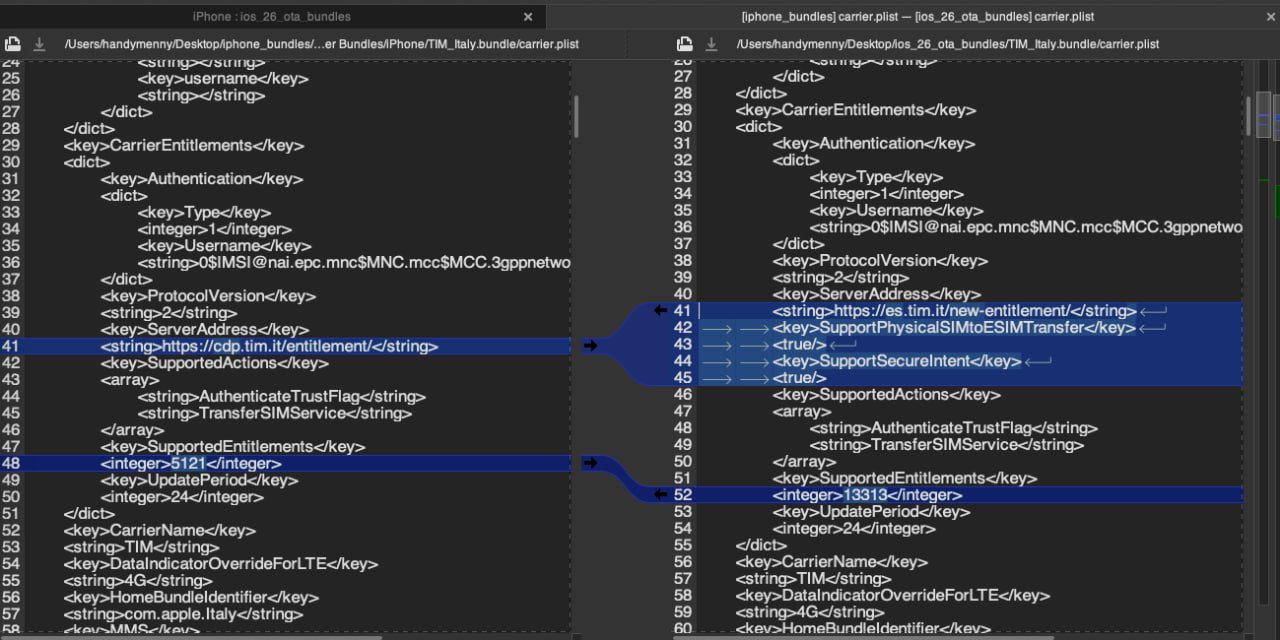
Task: Click the right pane ios_26_ota_bundles file path
Action: [x=947, y=44]
